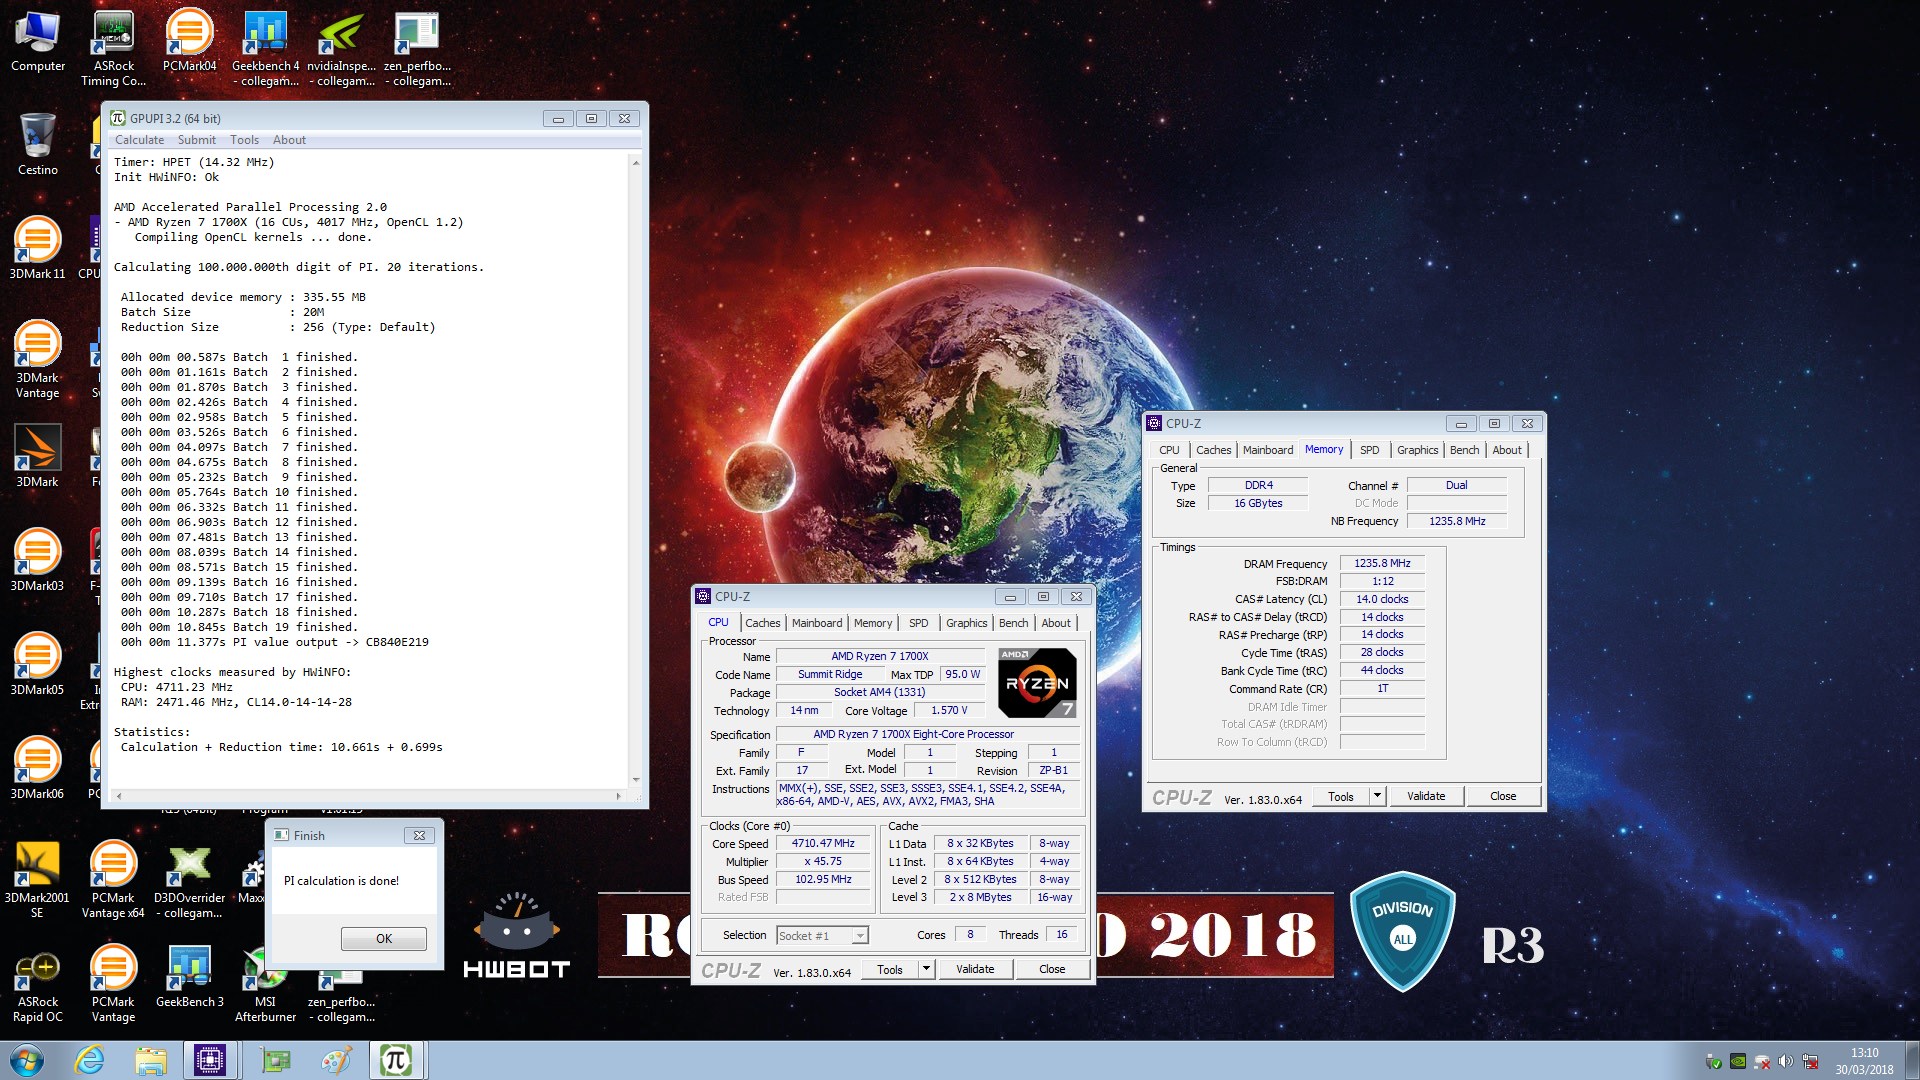Launch the 3DMark2001 SE desktop shortcut
1920x1080 pixels.
[x=38, y=879]
